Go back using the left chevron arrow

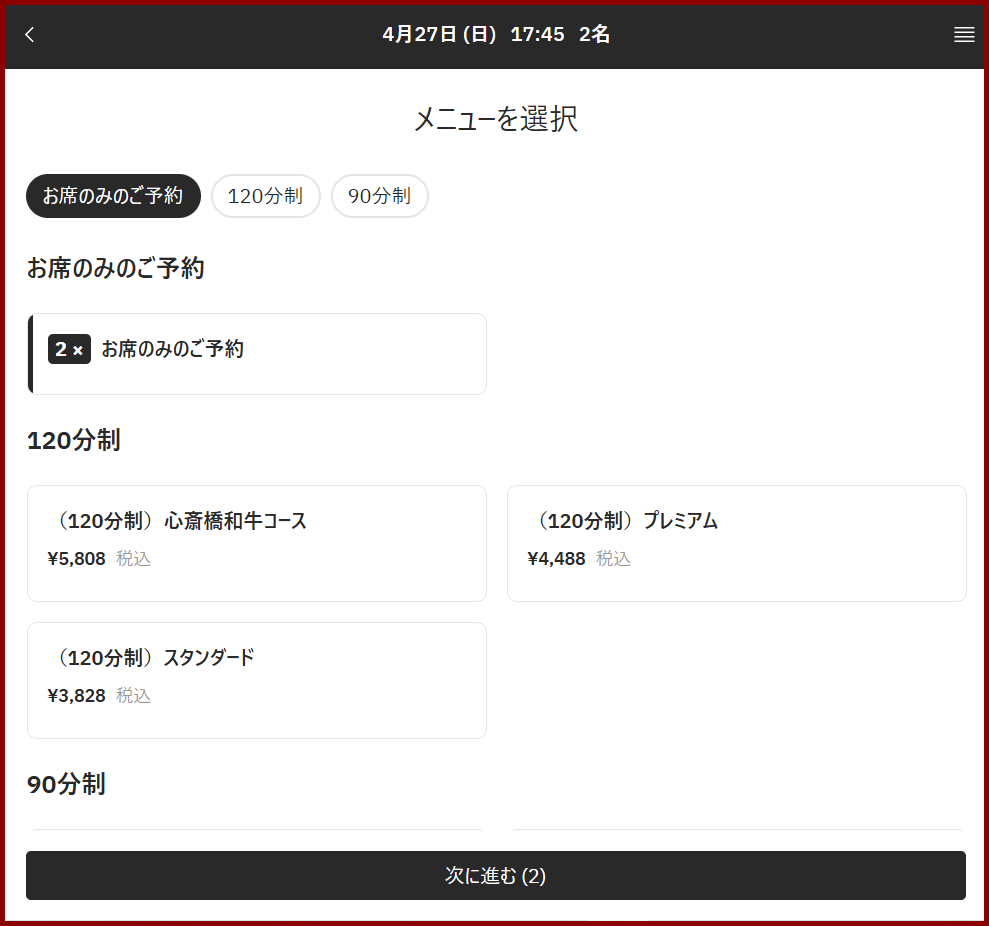[x=30, y=35]
